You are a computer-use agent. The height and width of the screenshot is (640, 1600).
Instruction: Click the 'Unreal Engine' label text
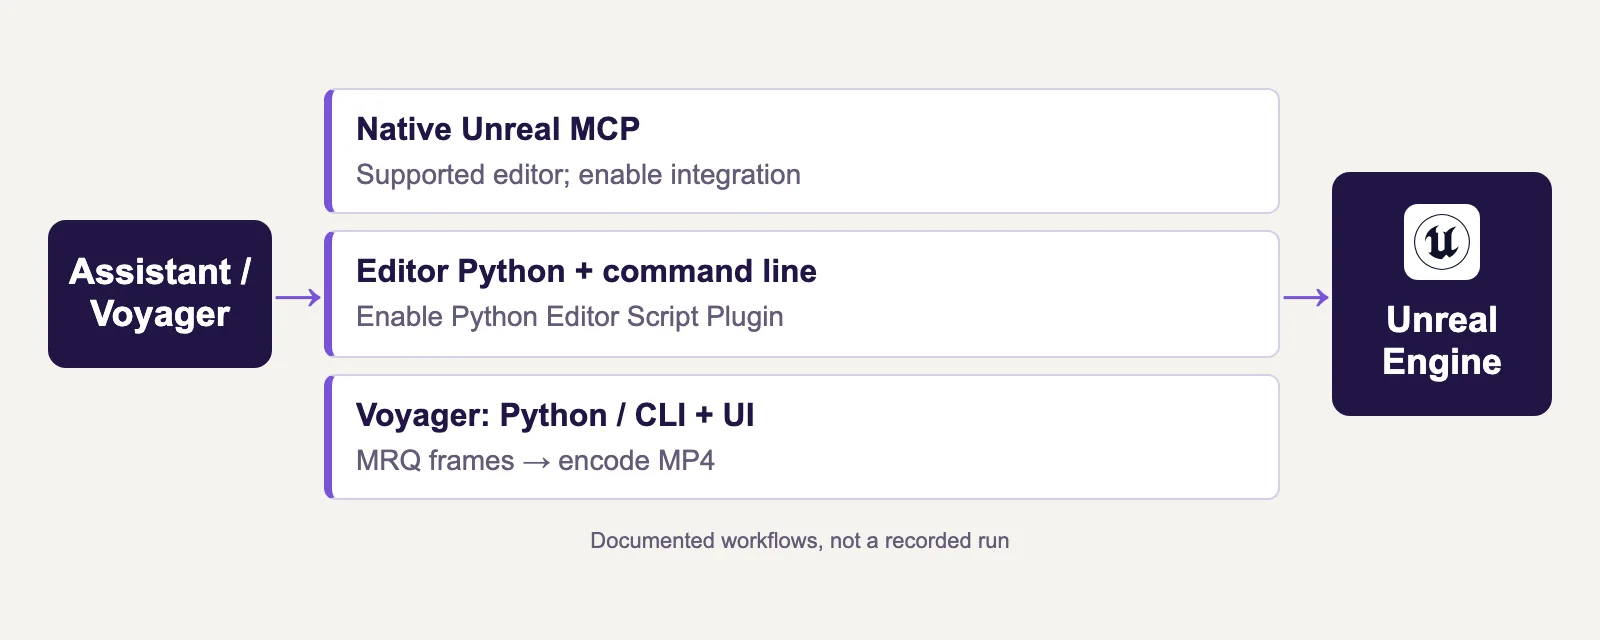tap(1441, 341)
